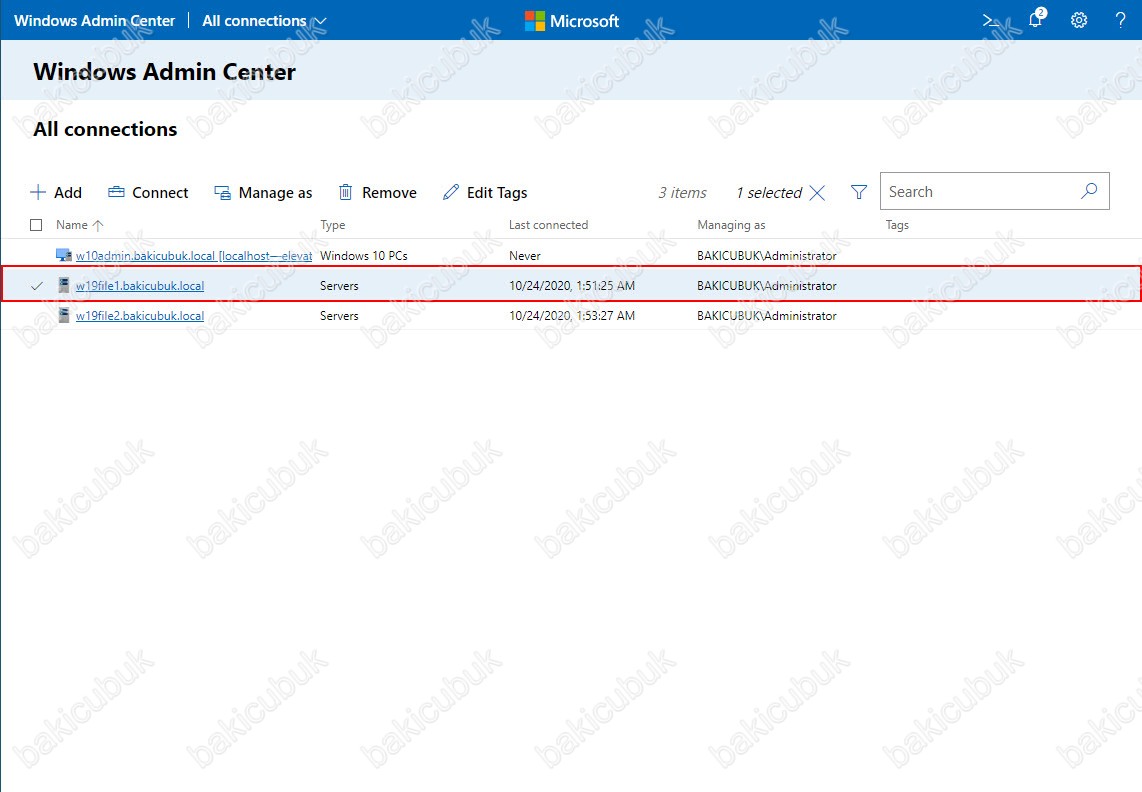1142x792 pixels.
Task: Click the search magnifier icon
Action: [1089, 191]
